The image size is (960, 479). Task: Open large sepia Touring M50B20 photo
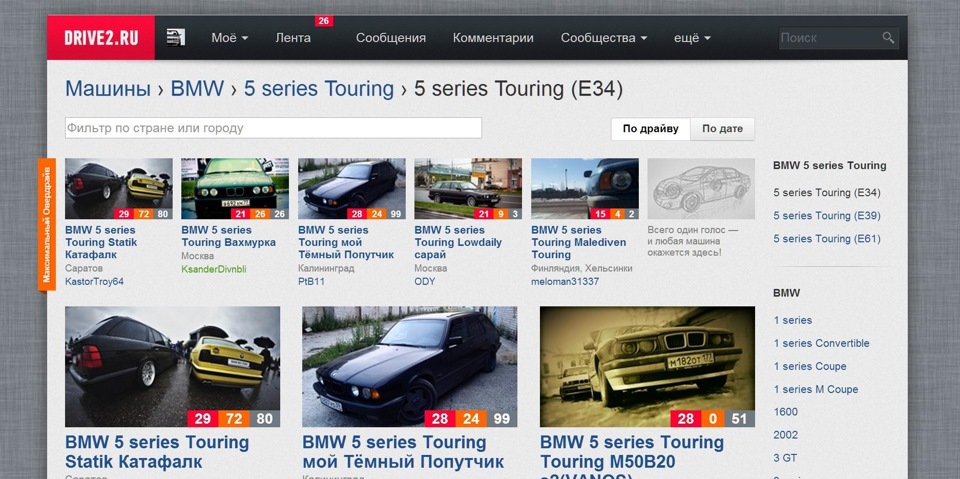tap(647, 366)
